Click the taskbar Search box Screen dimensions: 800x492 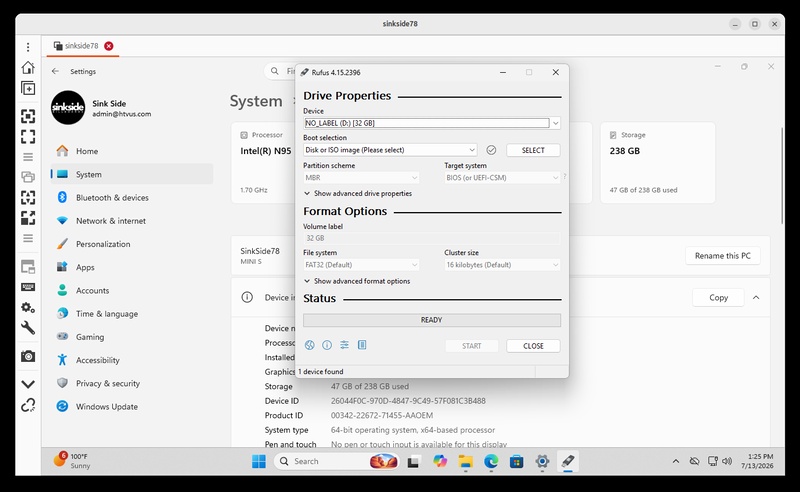click(337, 461)
